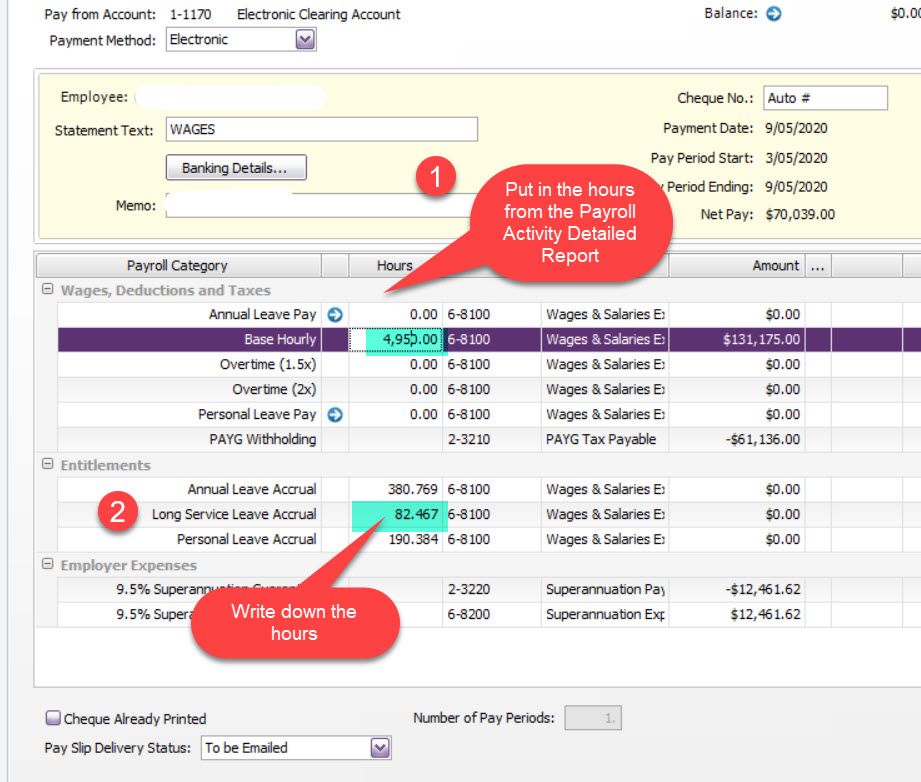The width and height of the screenshot is (921, 782).
Task: Open Annual Leave Pay detail arrow
Action: pos(335,315)
